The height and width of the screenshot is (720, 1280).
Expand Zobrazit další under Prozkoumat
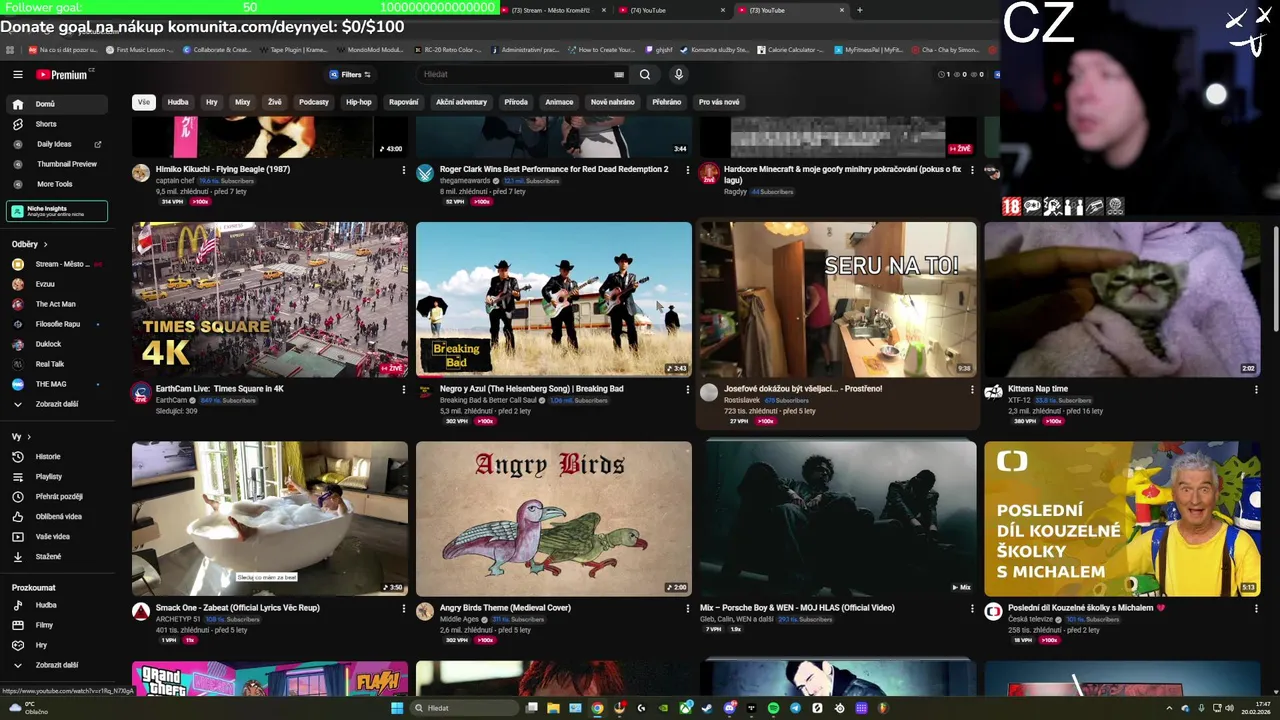[x=56, y=665]
